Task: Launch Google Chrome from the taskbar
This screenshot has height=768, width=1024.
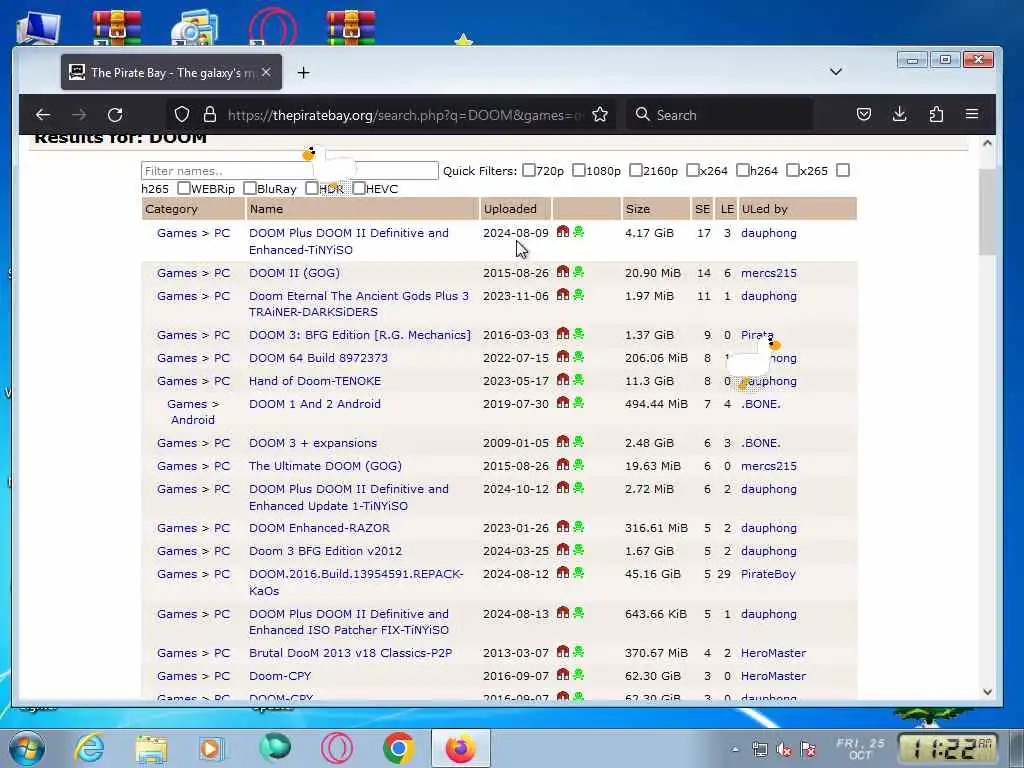Action: coord(399,748)
